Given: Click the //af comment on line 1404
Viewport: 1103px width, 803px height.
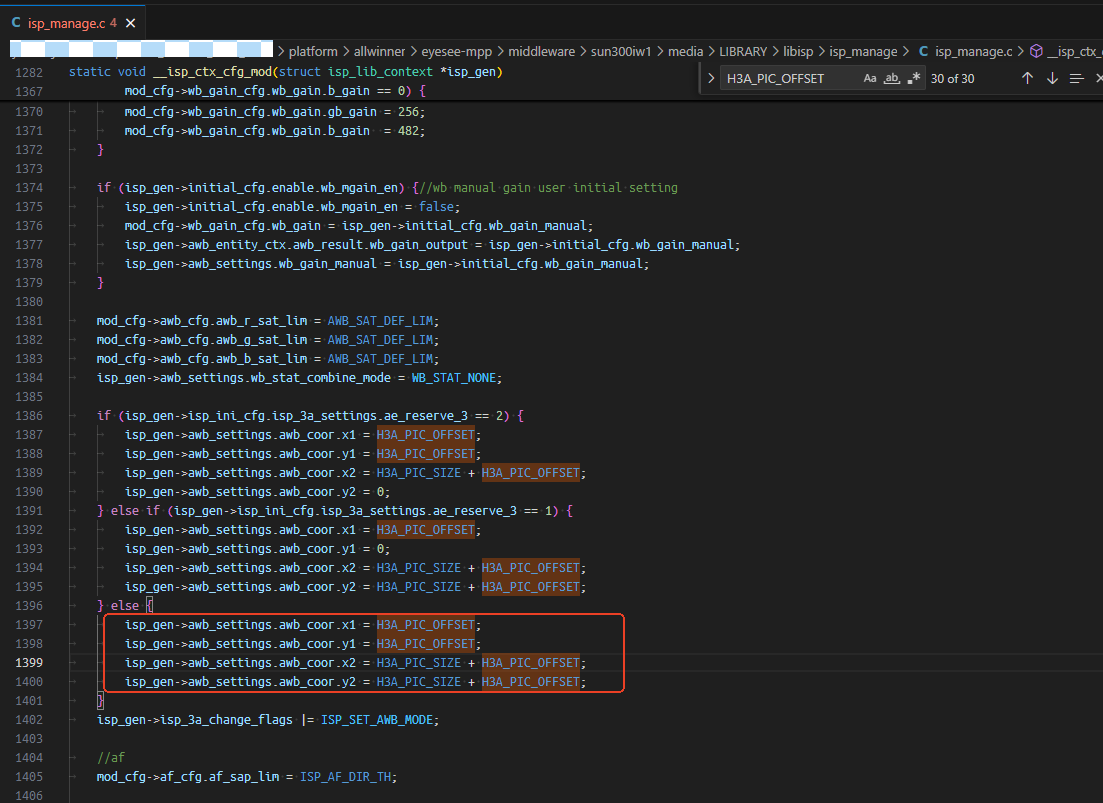Looking at the screenshot, I should pos(110,757).
